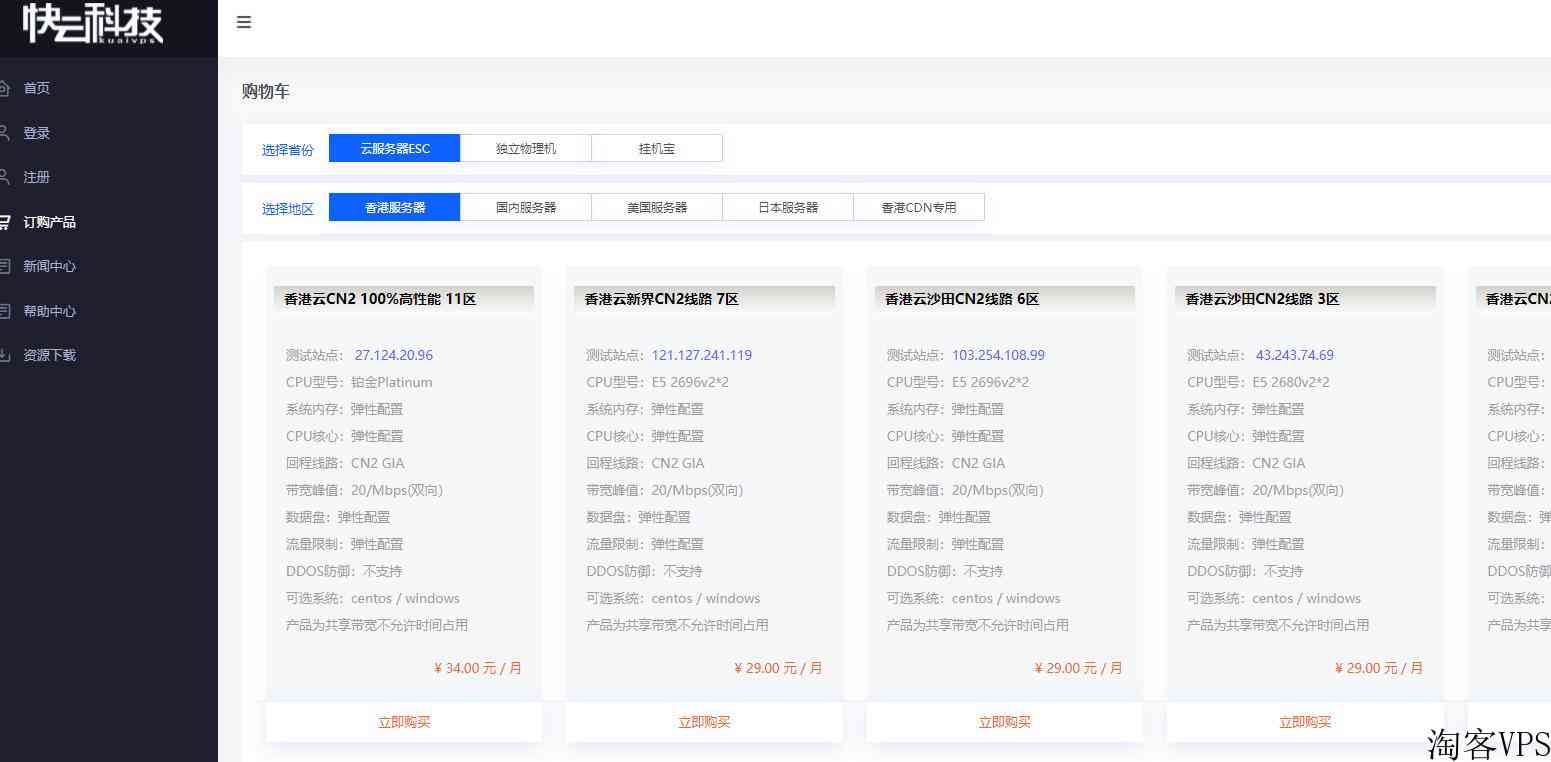The image size is (1551, 762).
Task: Click the 香港云CN2 100%高性能 11区 title
Action: click(380, 299)
